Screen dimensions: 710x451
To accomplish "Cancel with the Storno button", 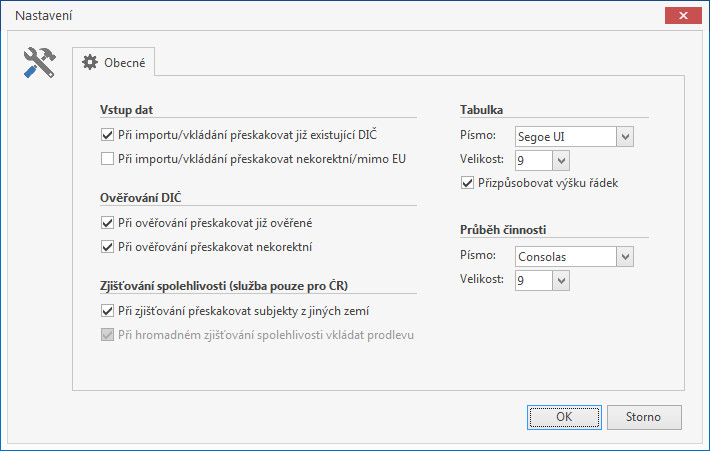I will pos(644,417).
